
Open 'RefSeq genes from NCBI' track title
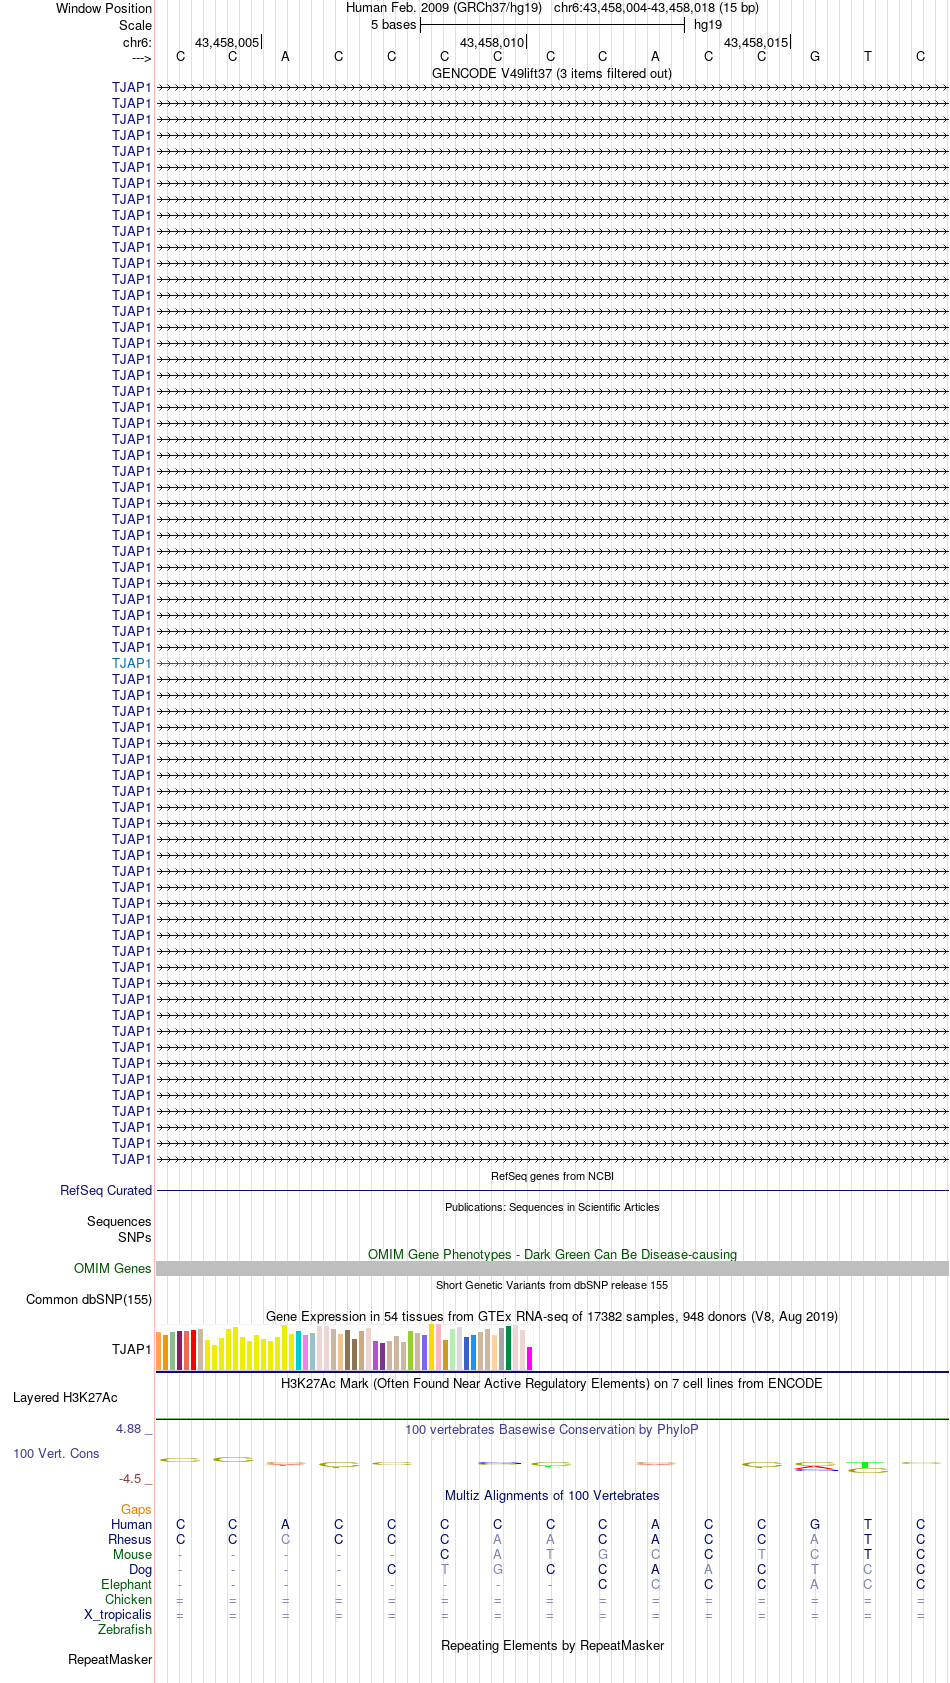(x=552, y=1176)
